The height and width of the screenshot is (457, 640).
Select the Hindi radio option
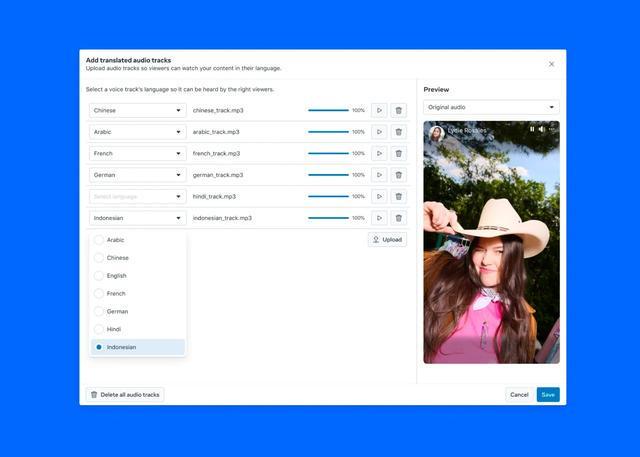[99, 329]
